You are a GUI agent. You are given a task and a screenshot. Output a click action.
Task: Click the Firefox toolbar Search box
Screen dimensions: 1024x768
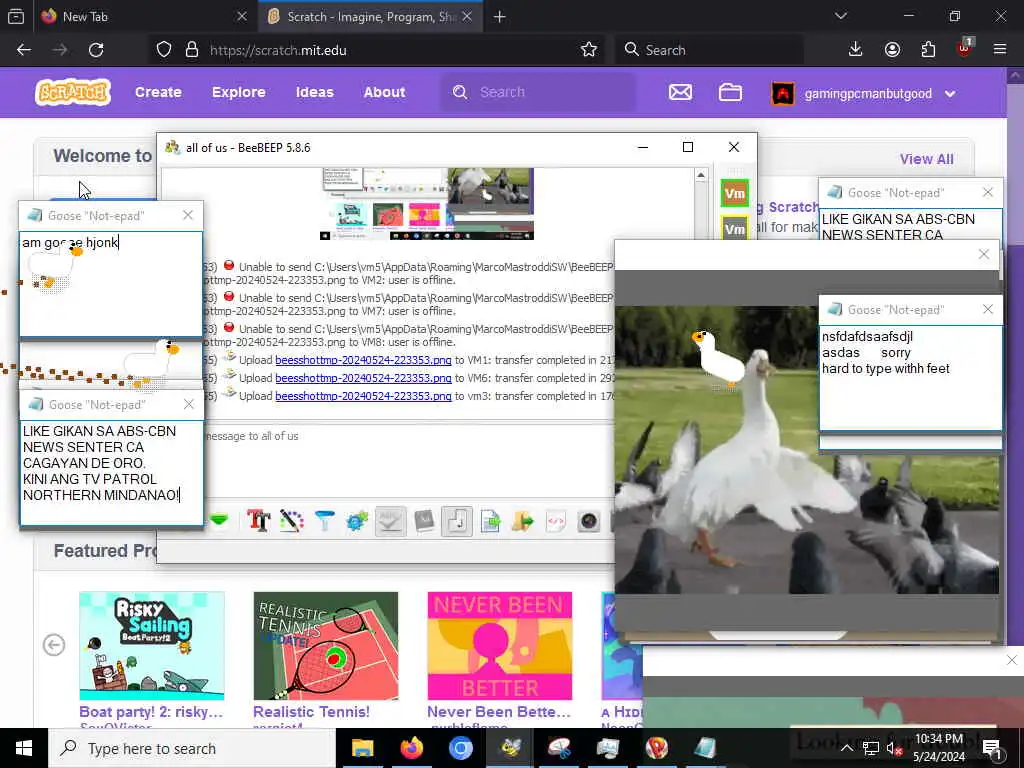[x=709, y=50]
